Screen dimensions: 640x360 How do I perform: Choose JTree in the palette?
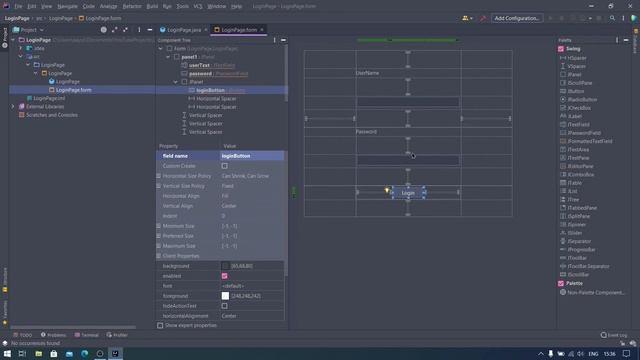(570, 200)
